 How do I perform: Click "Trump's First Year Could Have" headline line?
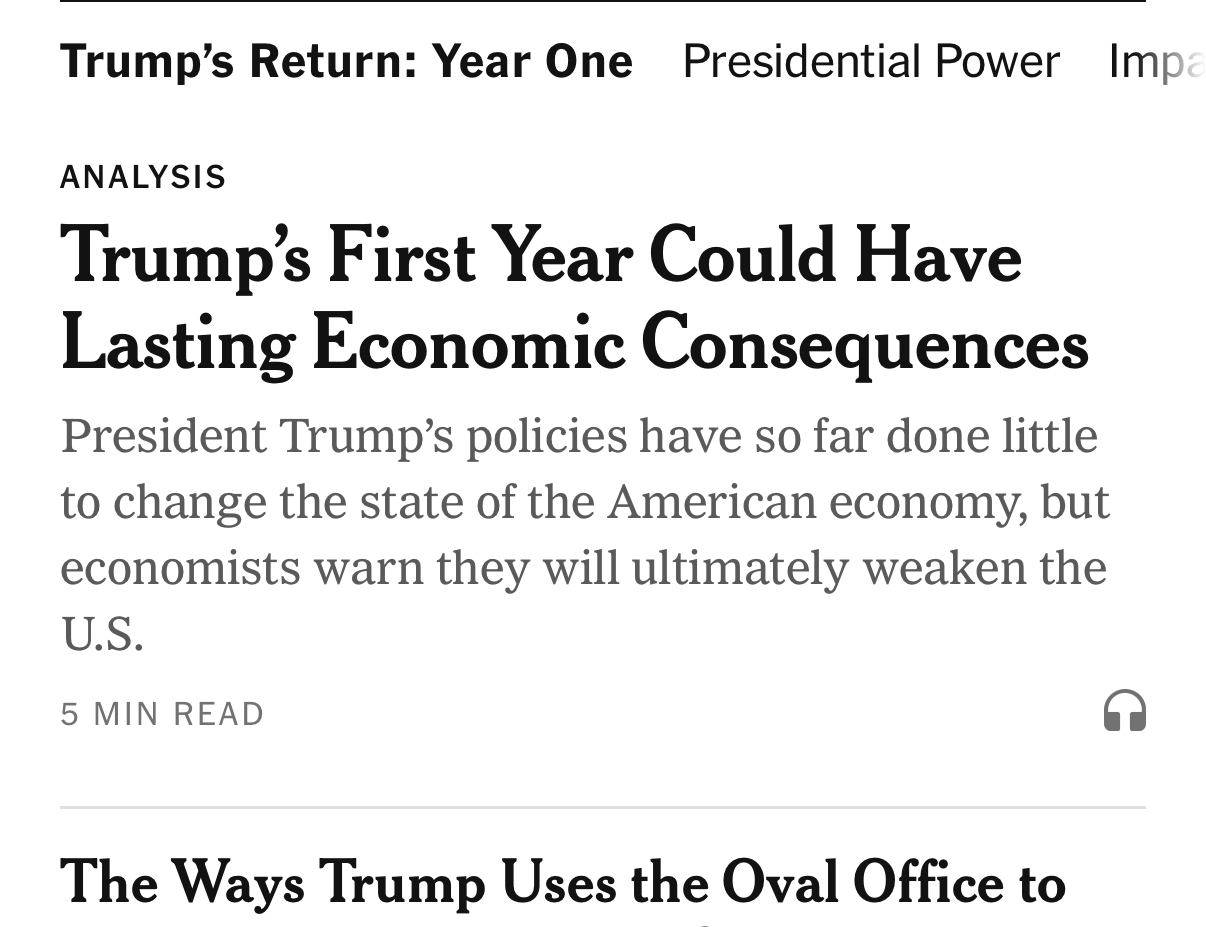click(540, 256)
